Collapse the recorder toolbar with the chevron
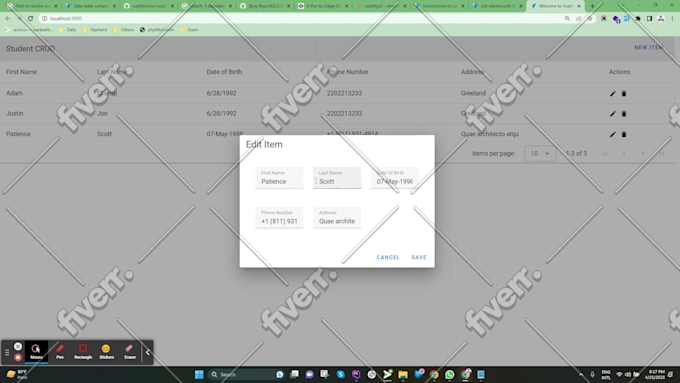The width and height of the screenshot is (680, 383). 147,352
